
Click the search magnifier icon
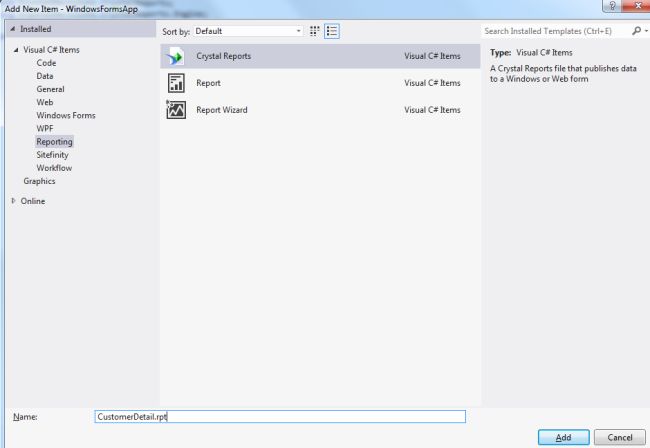pyautogui.click(x=636, y=31)
